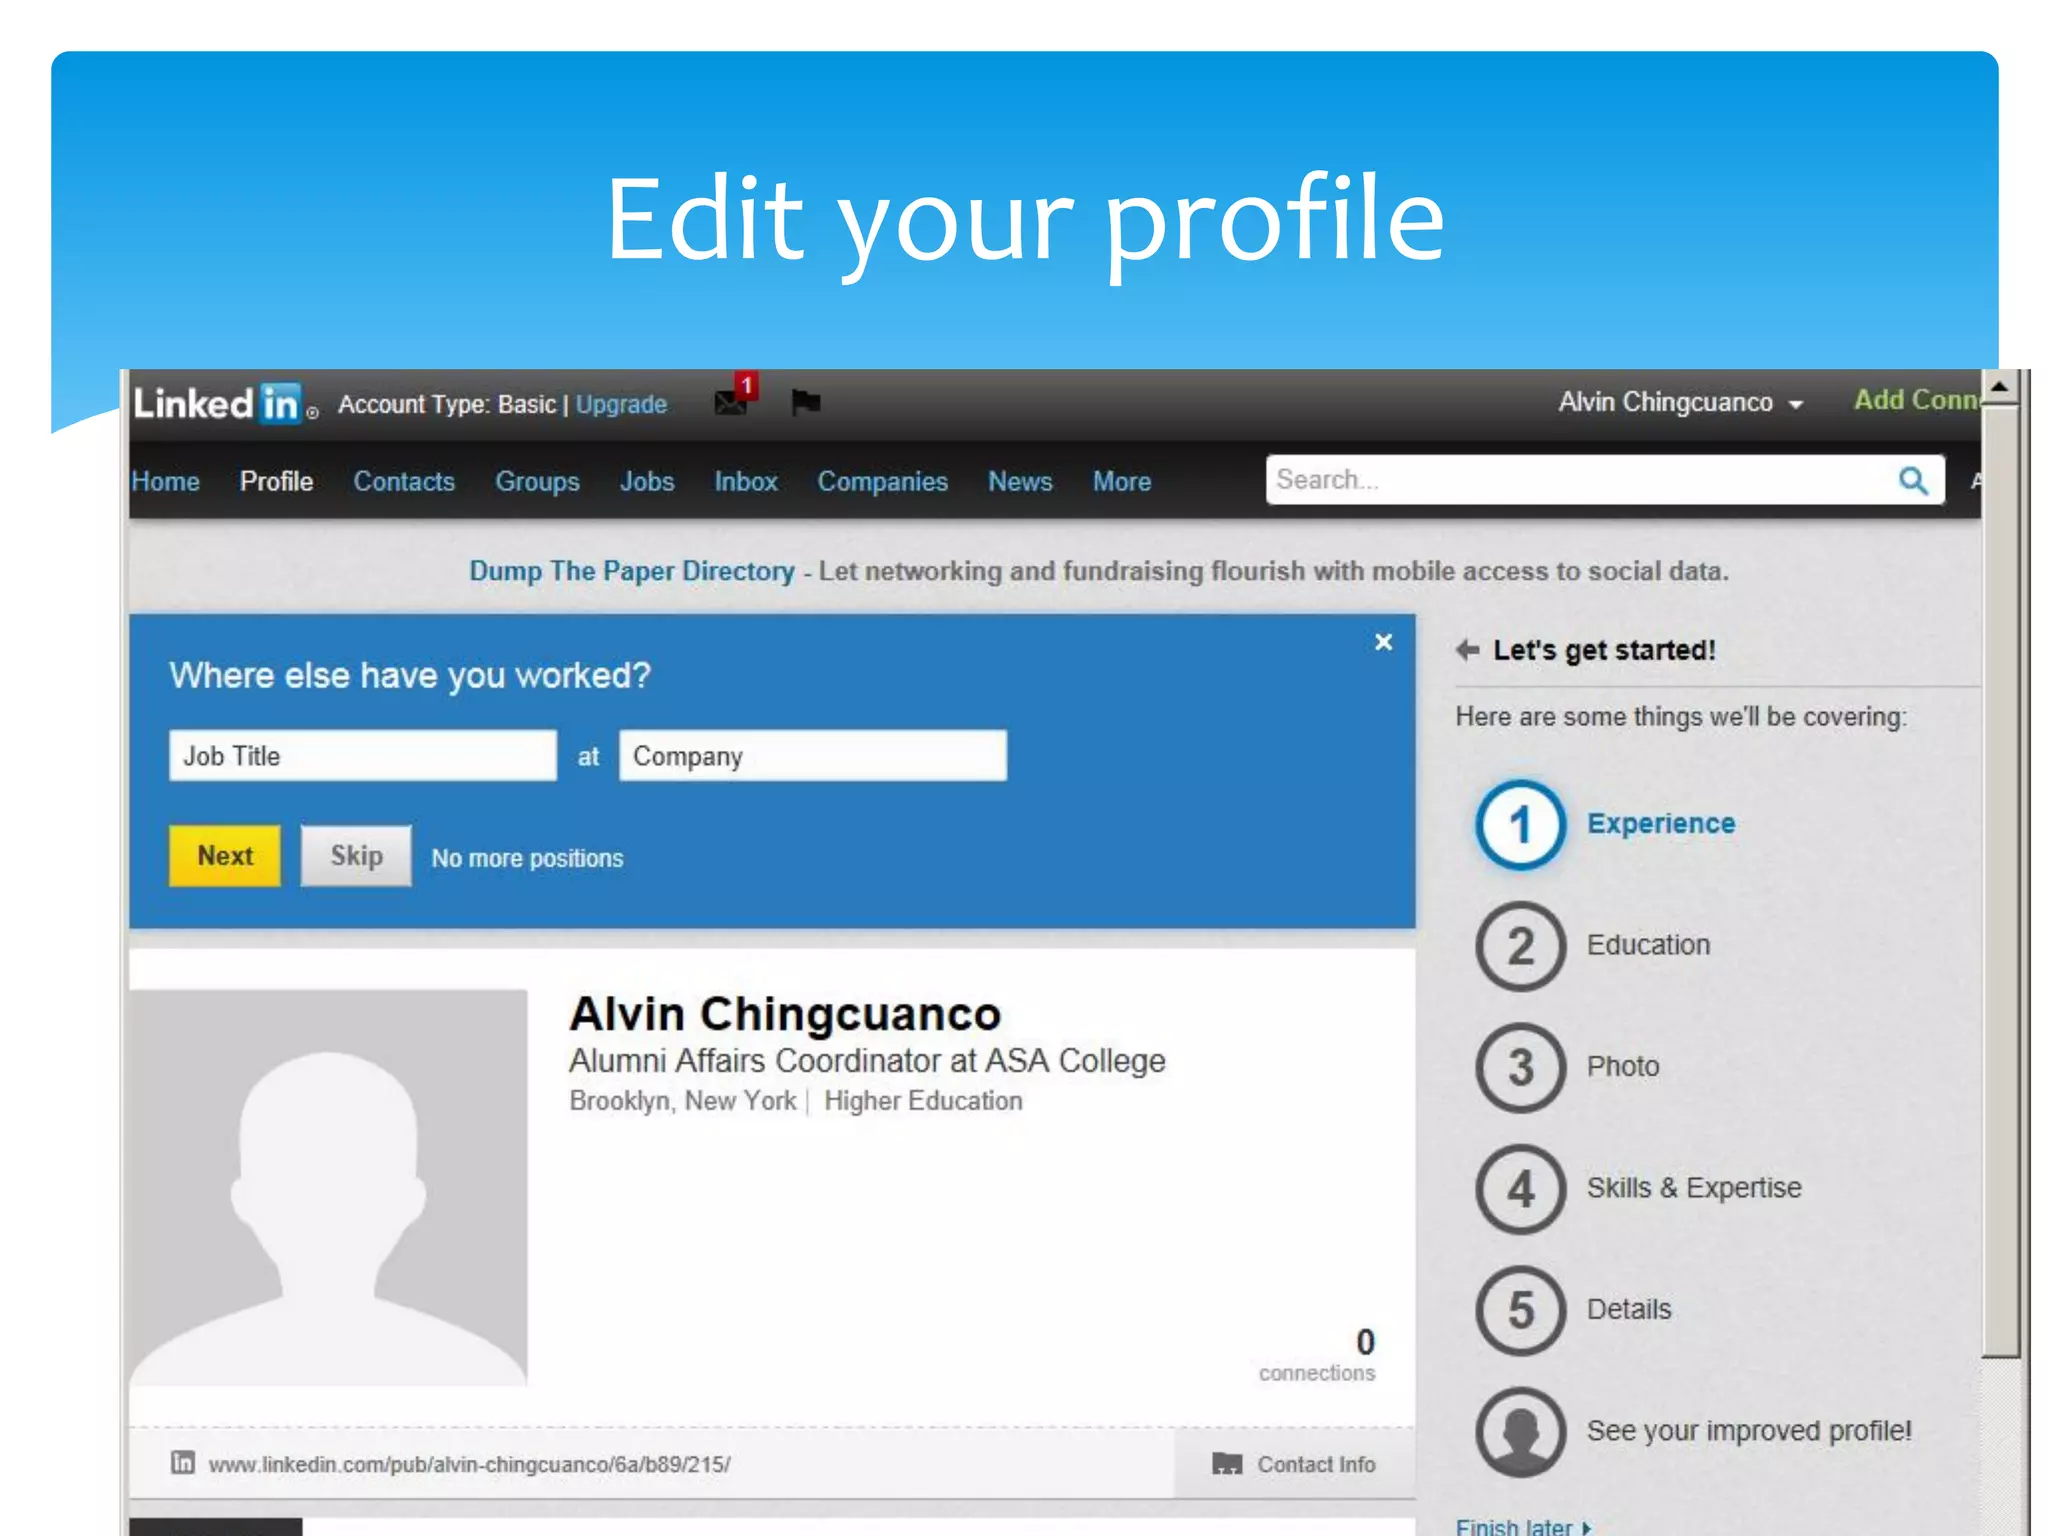This screenshot has height=1536, width=2048.
Task: Open the Inbox menu
Action: [x=746, y=482]
